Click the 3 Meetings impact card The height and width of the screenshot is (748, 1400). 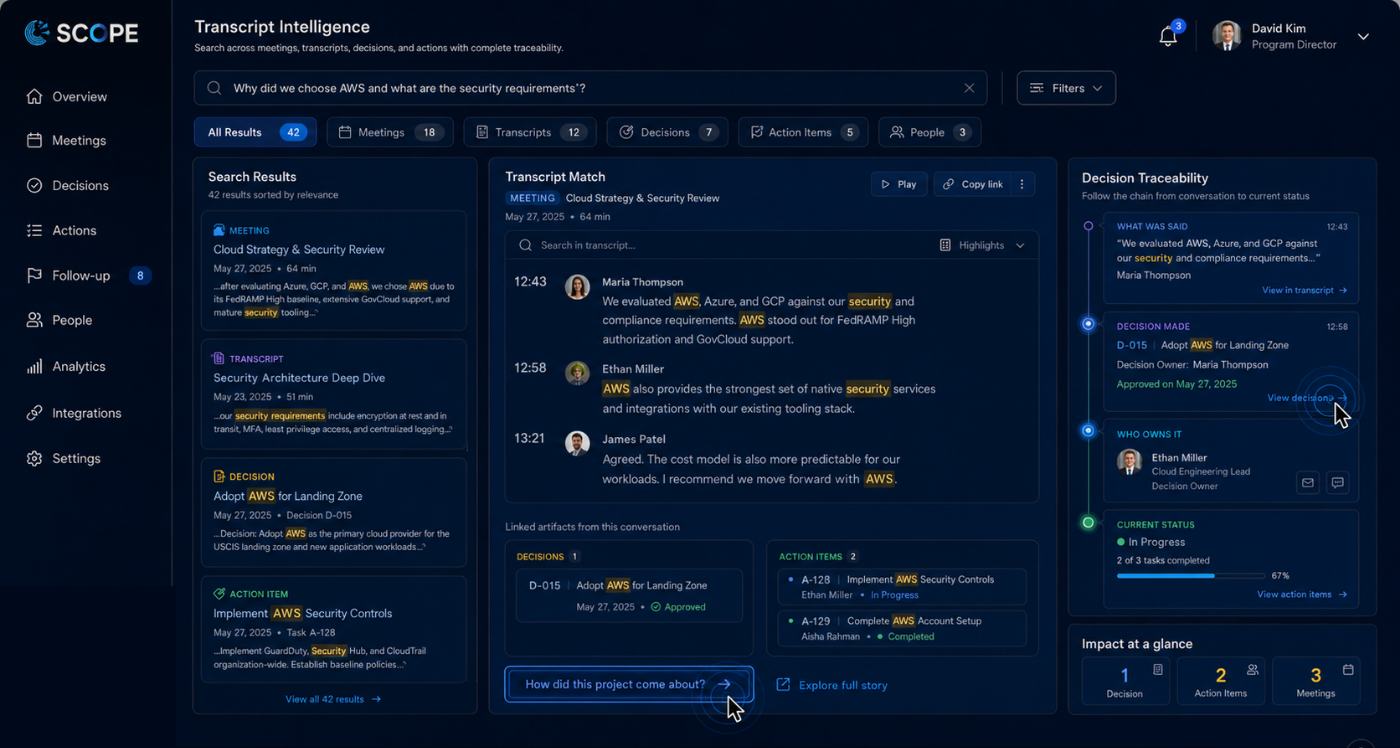coord(1315,682)
